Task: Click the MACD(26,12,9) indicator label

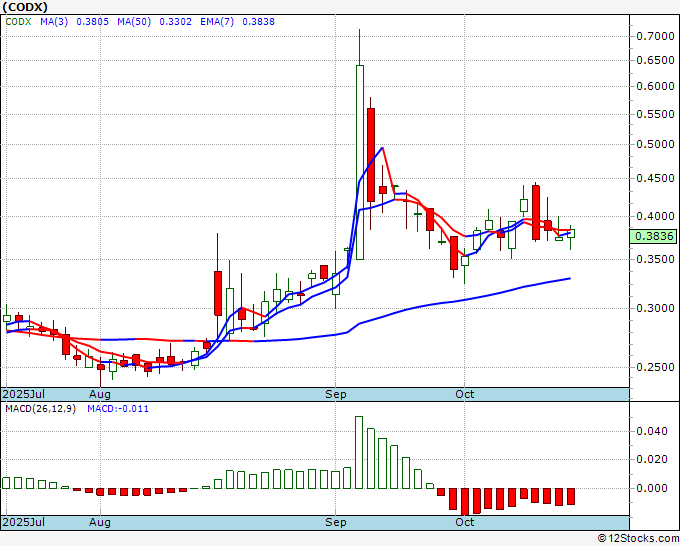Action: (x=40, y=409)
